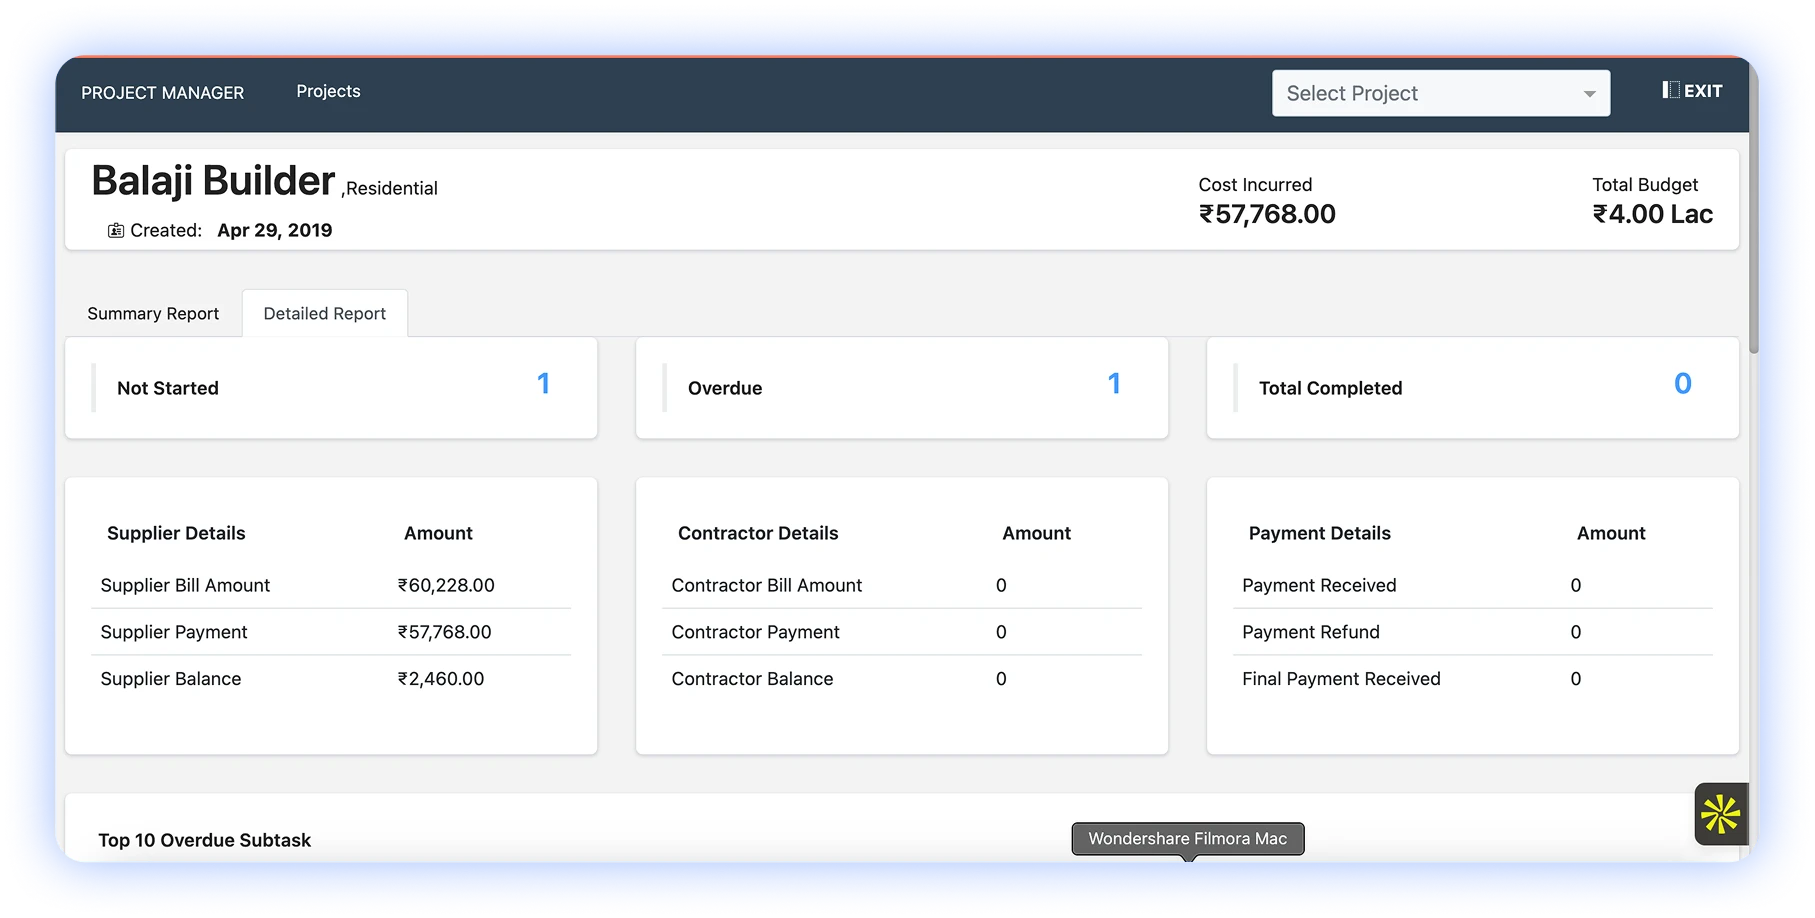Click the EXIT text button
Image resolution: width=1815 pixels, height=918 pixels.
coord(1703,91)
